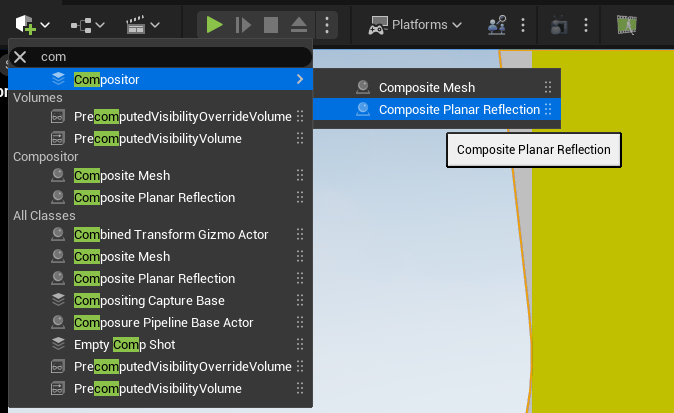Viewport: 674px width, 413px height.
Task: Choose the Empty Comp Shot item
Action: tap(124, 345)
